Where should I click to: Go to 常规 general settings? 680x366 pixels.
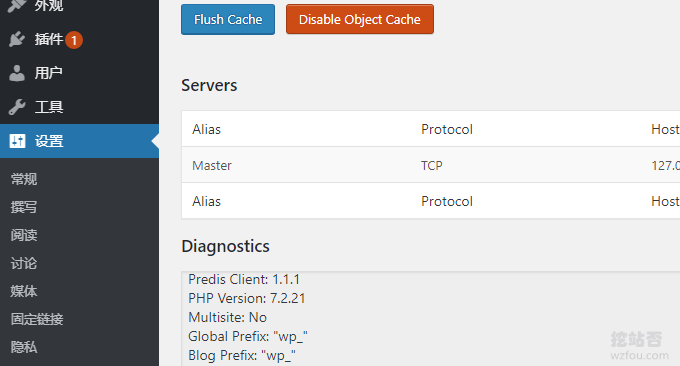(x=24, y=179)
